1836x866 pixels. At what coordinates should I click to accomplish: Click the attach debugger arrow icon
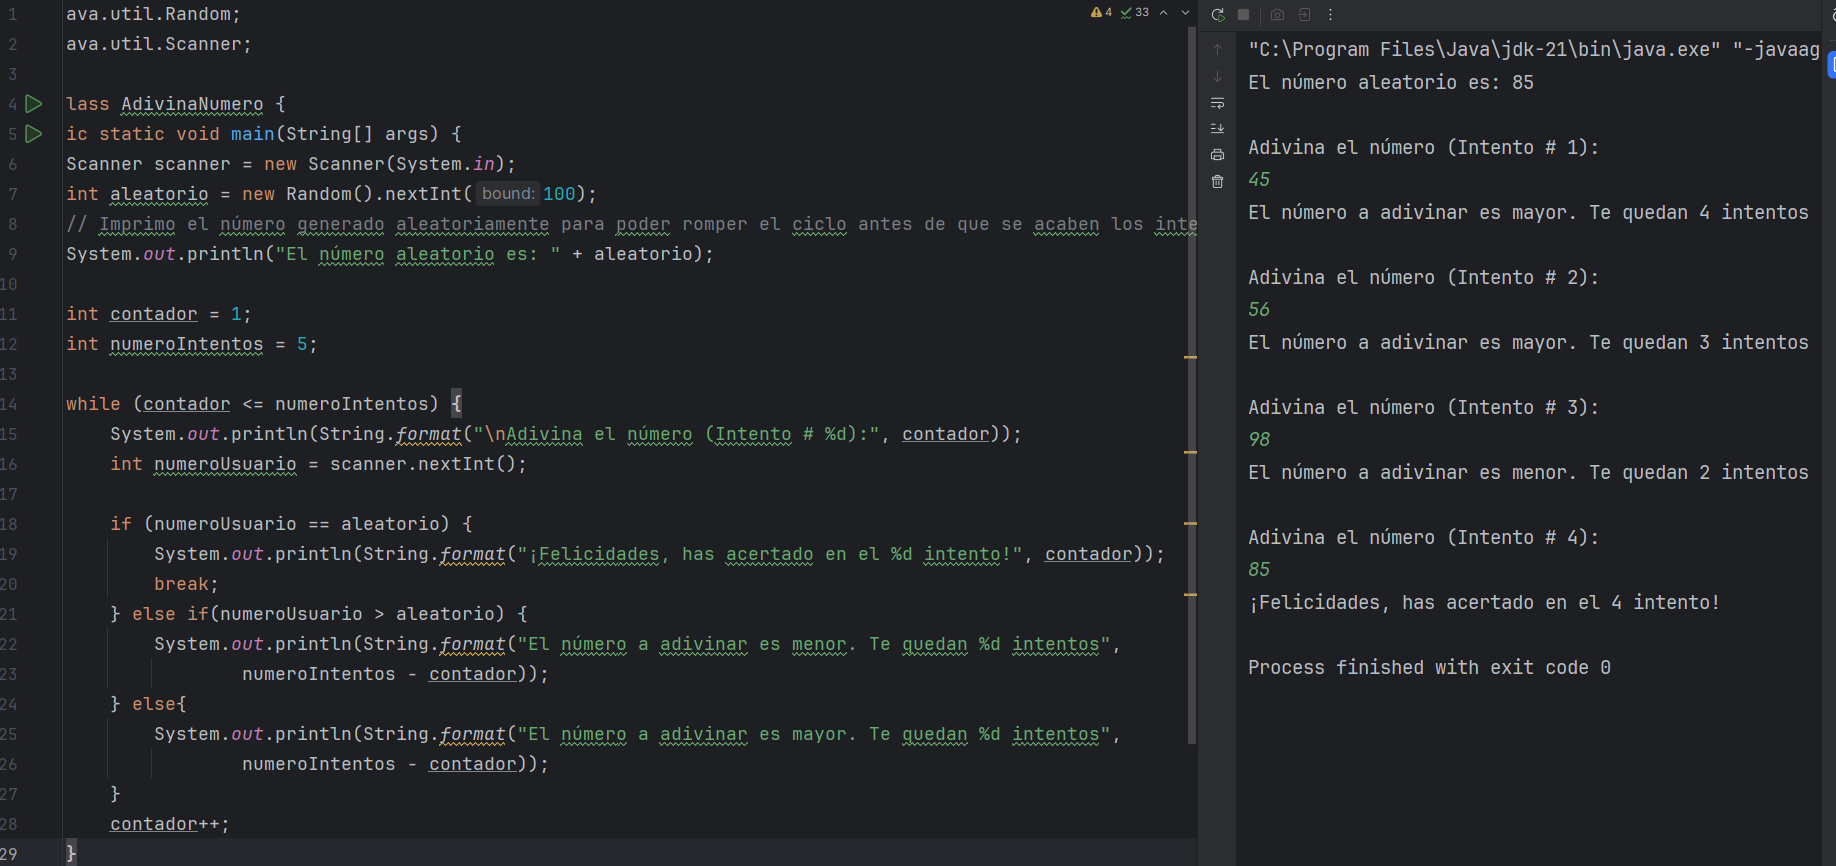1304,15
